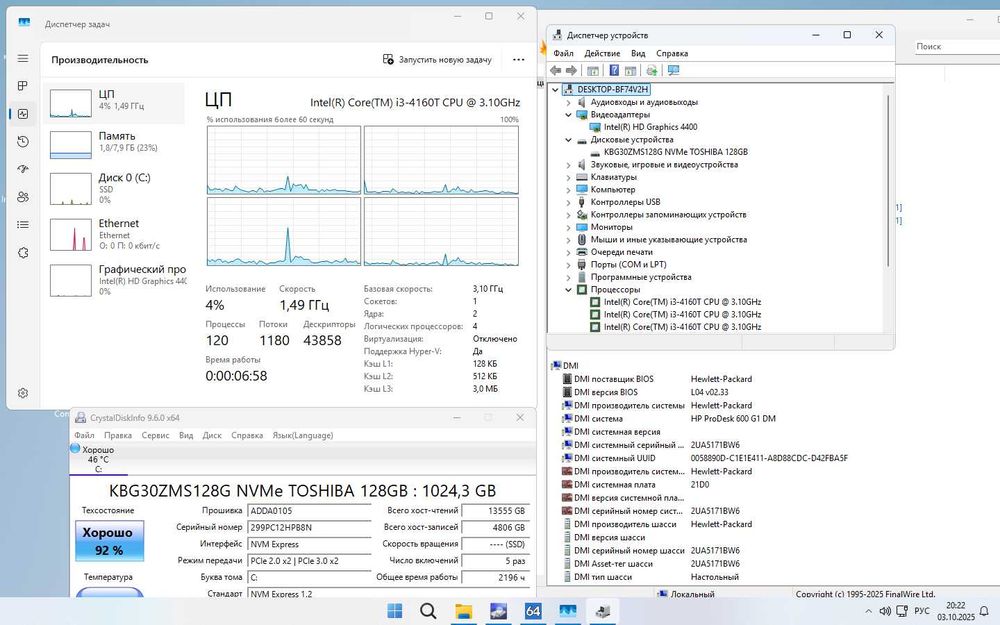Open Details list icon in Task Manager sidebar
This screenshot has height=625, width=1000.
pyautogui.click(x=23, y=224)
